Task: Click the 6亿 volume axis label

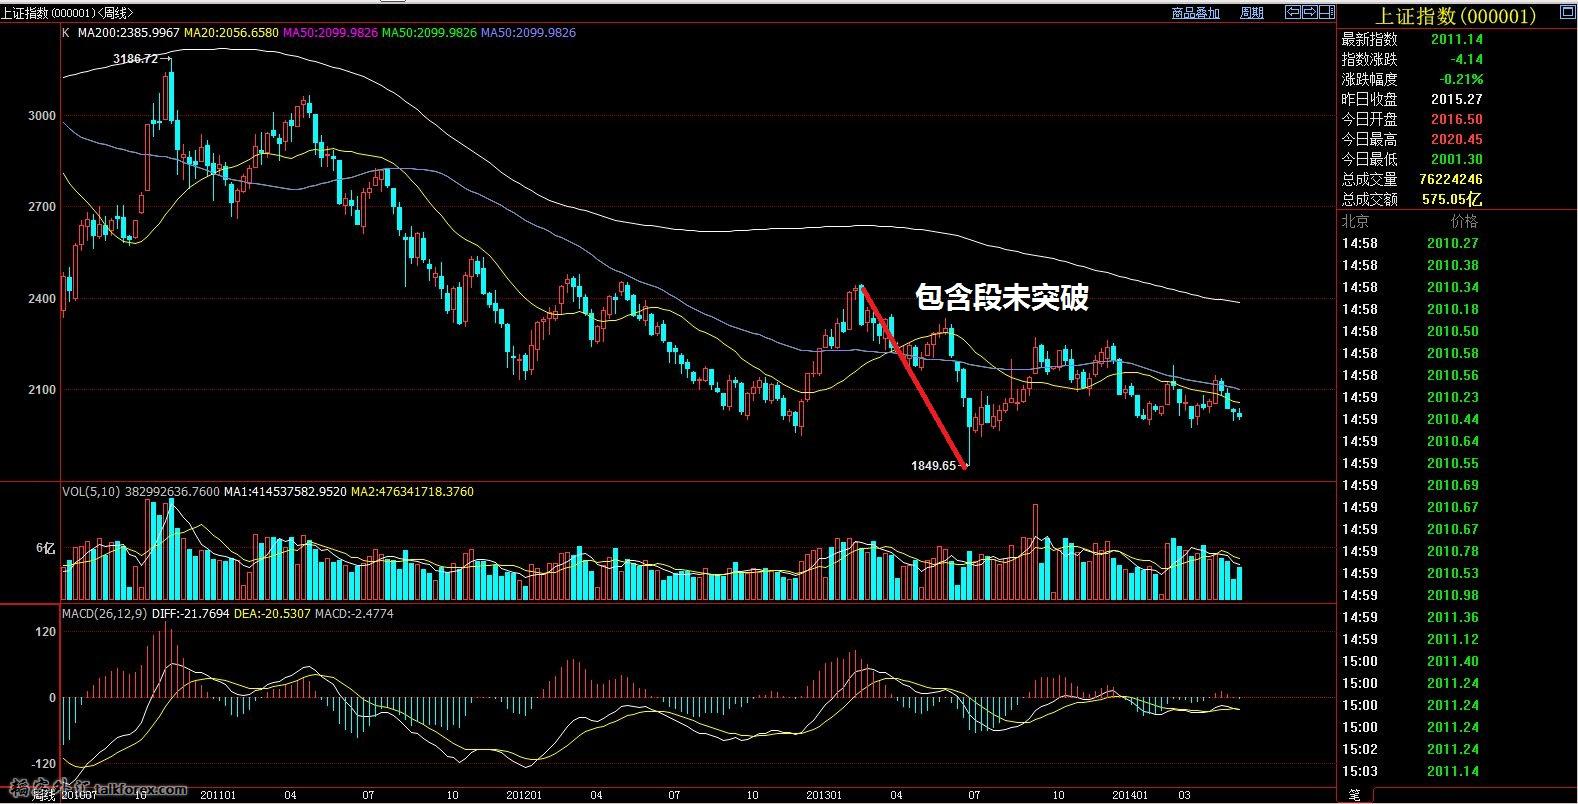Action: coord(46,548)
